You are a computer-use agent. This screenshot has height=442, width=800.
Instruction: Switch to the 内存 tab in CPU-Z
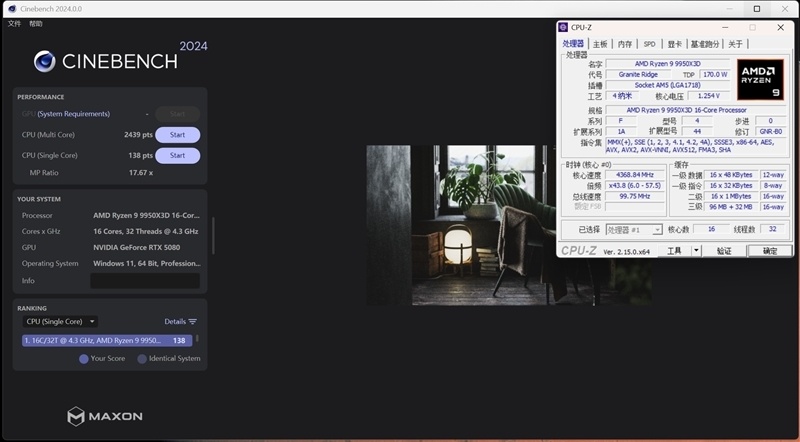click(624, 44)
